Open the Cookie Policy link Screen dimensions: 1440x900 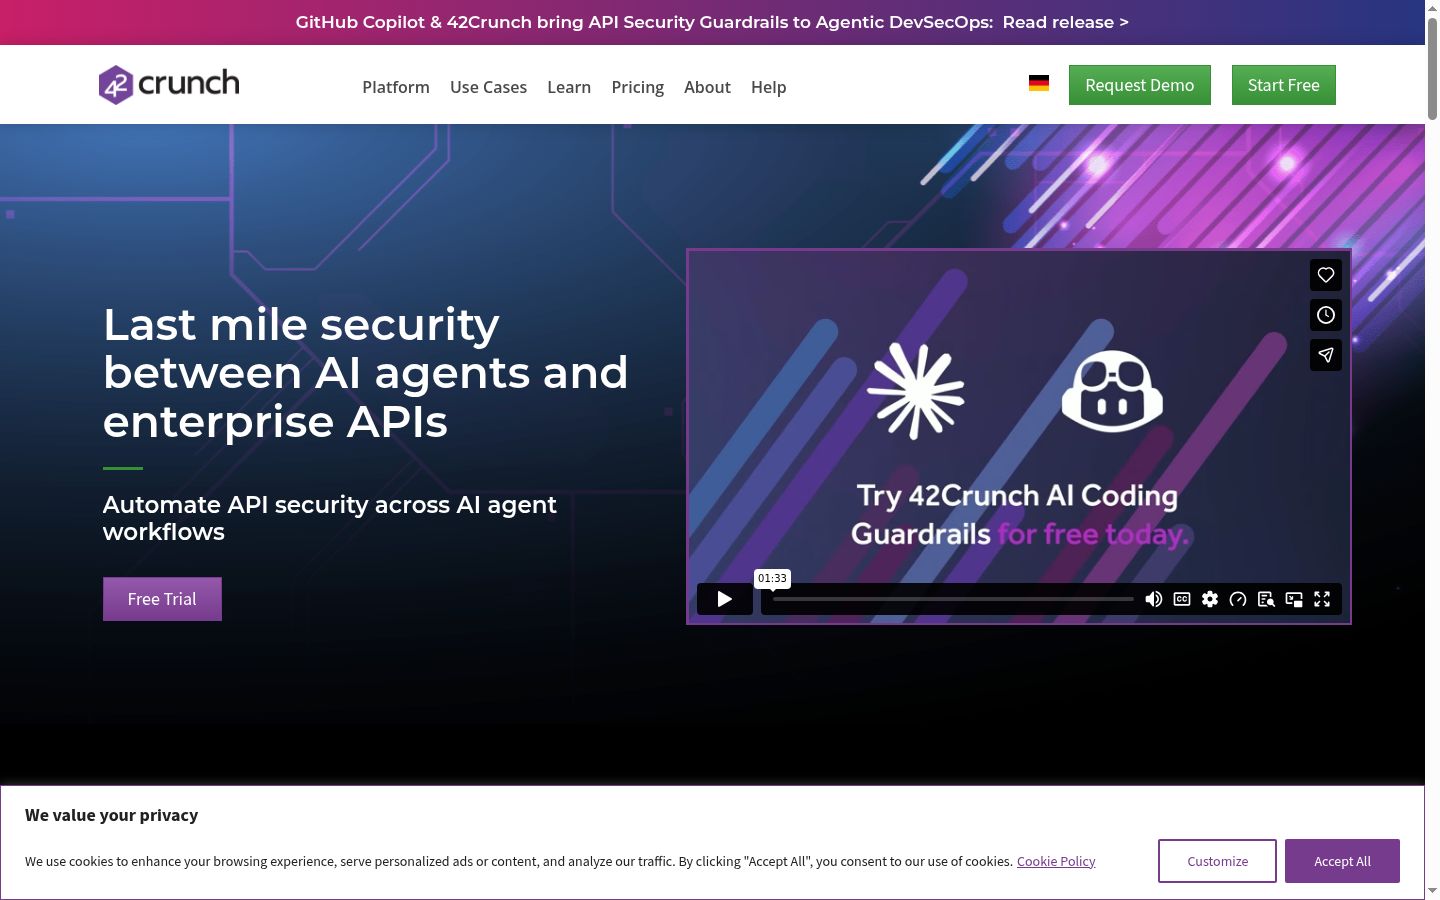1056,861
